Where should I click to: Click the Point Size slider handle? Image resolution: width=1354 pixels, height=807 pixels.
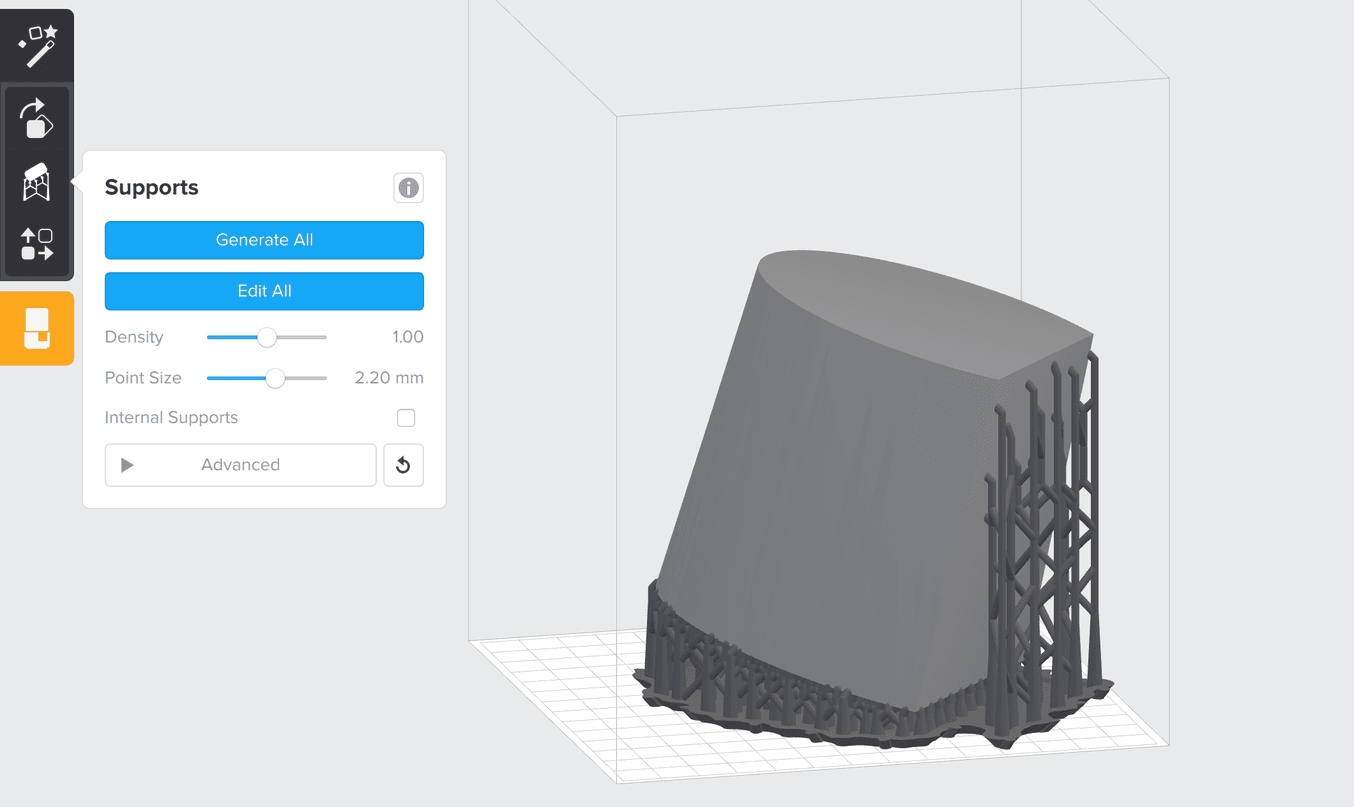point(275,378)
